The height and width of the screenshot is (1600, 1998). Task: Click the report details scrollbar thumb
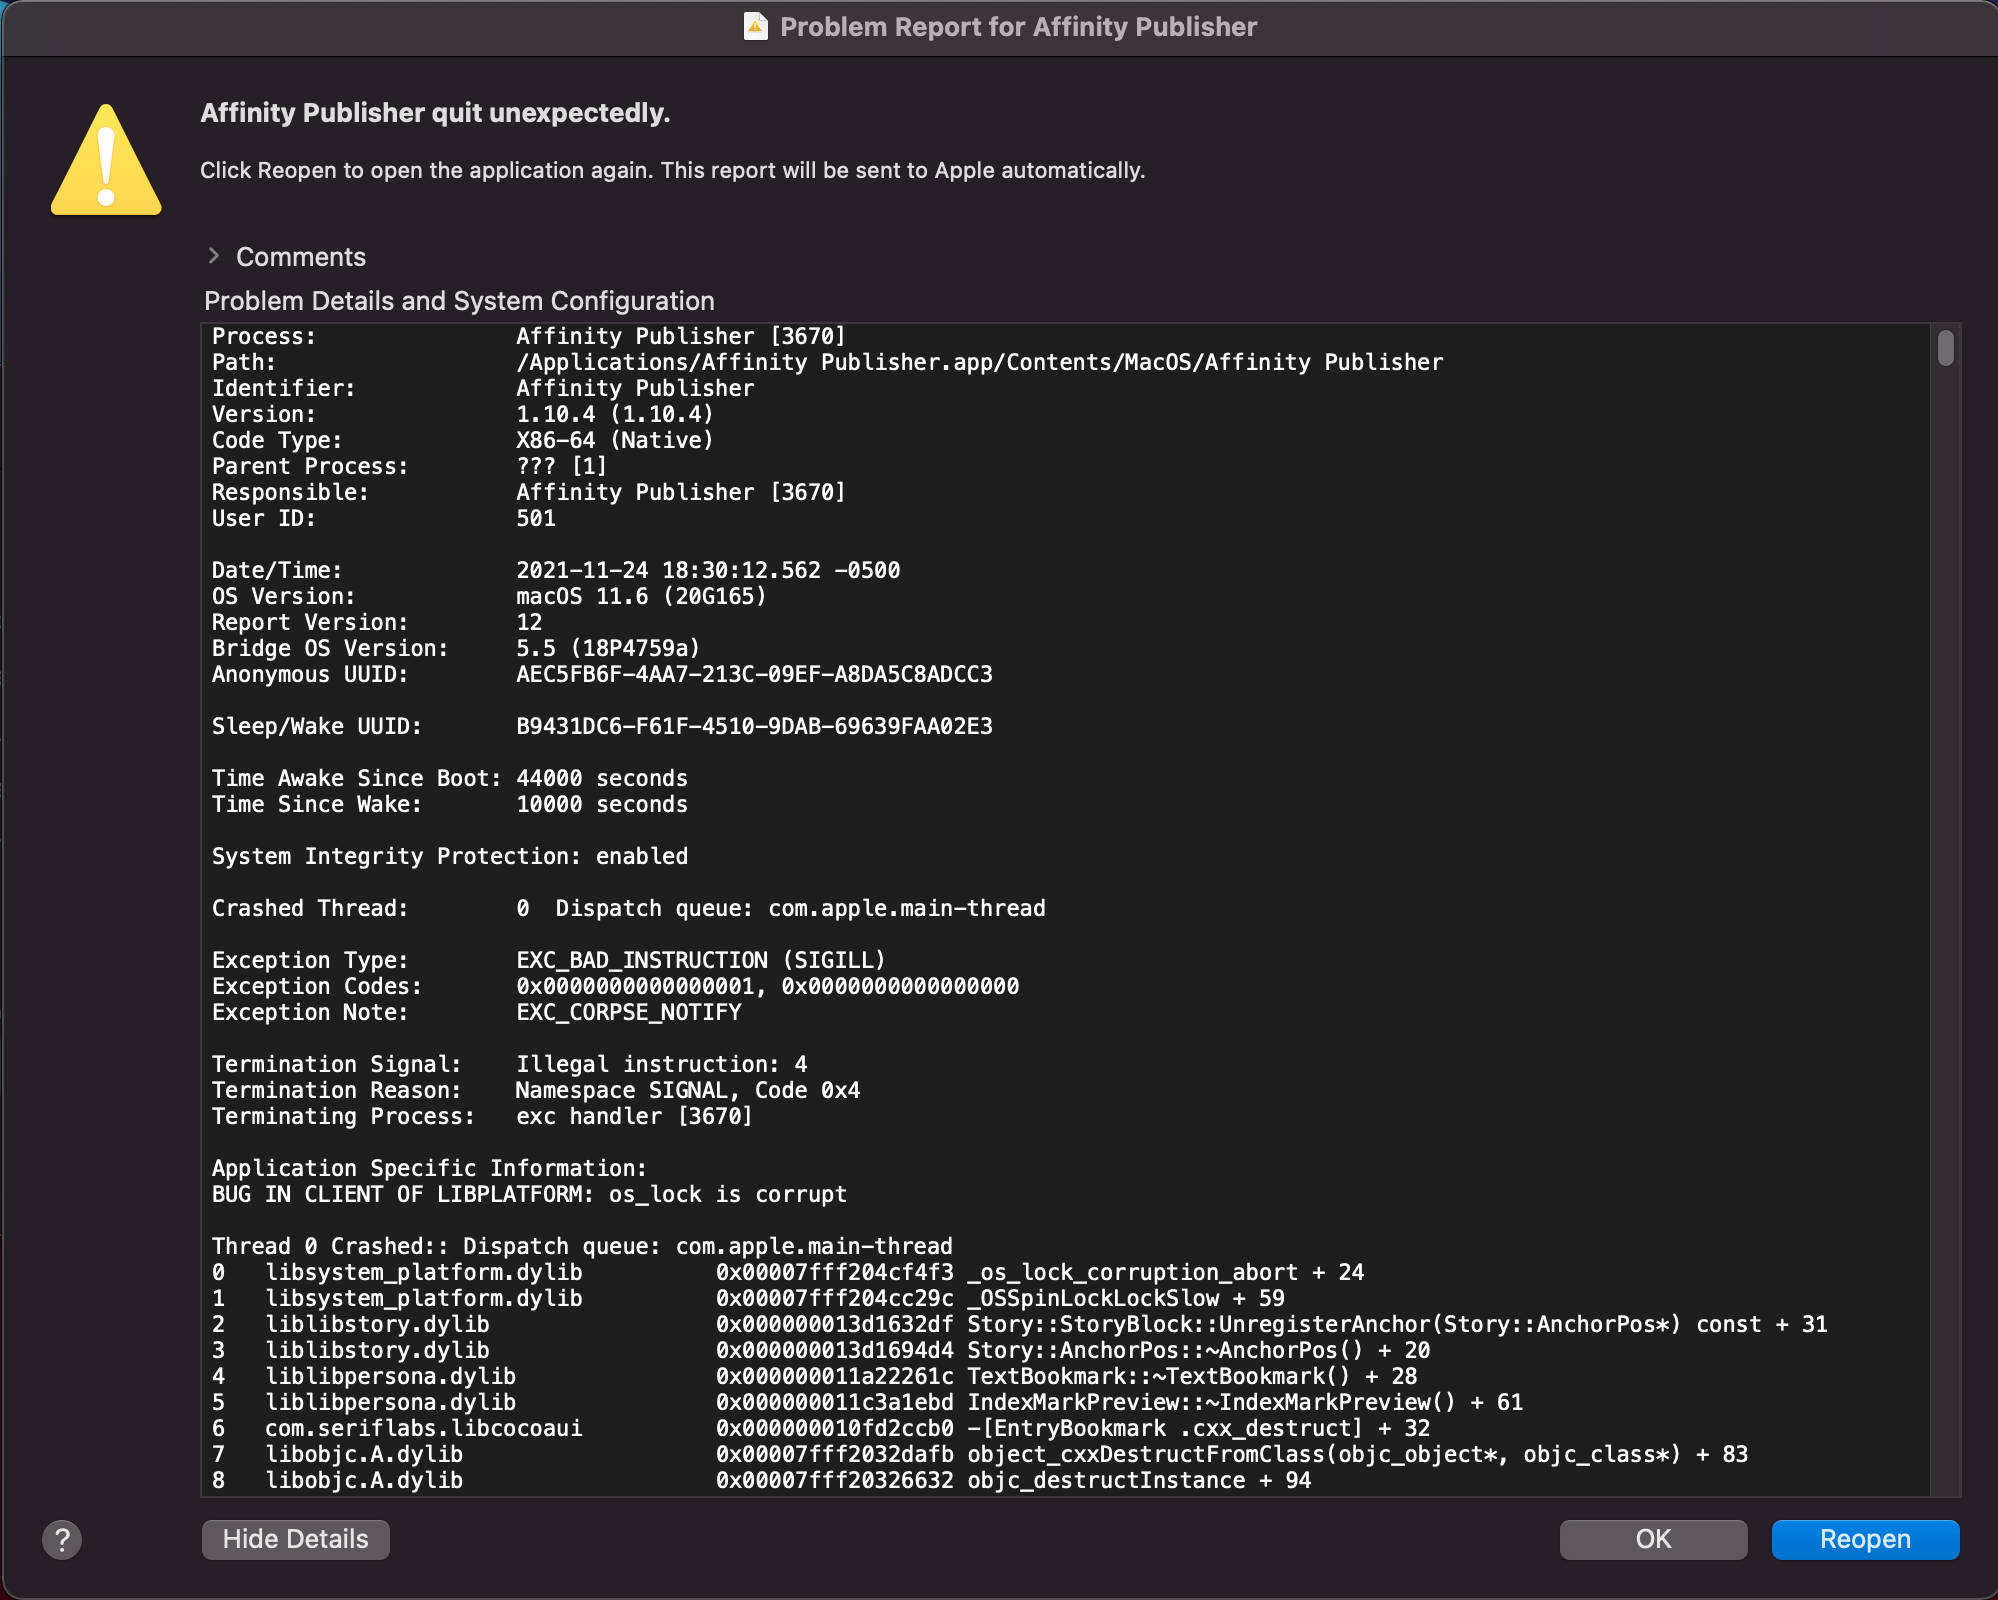pos(1945,348)
